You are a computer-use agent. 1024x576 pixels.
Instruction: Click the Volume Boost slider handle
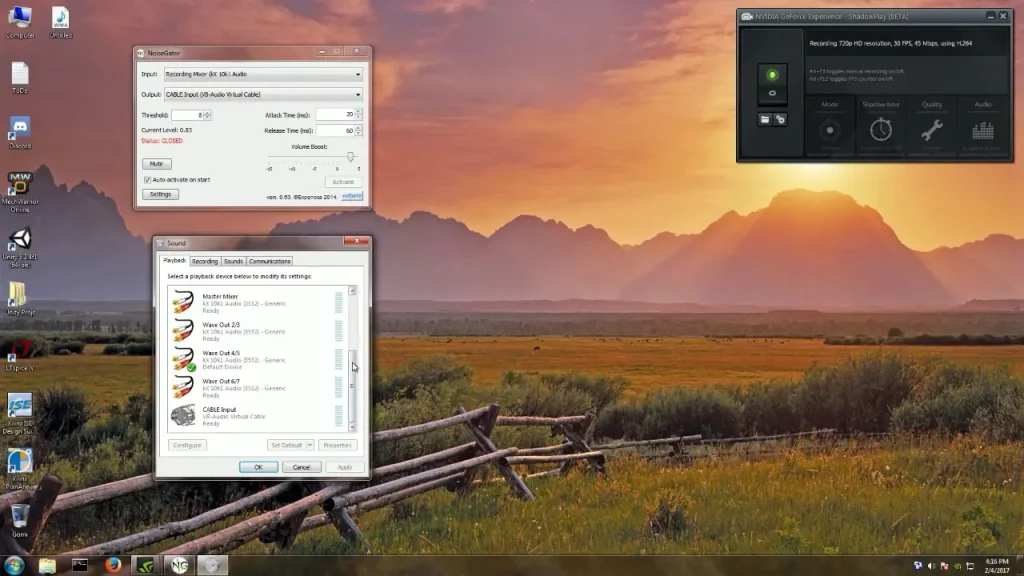[350, 157]
